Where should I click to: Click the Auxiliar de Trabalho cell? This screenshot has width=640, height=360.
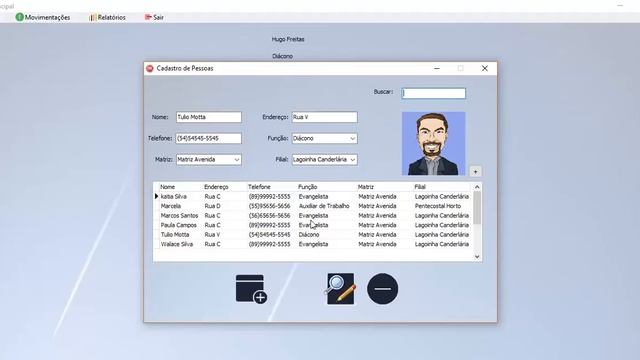(x=324, y=206)
